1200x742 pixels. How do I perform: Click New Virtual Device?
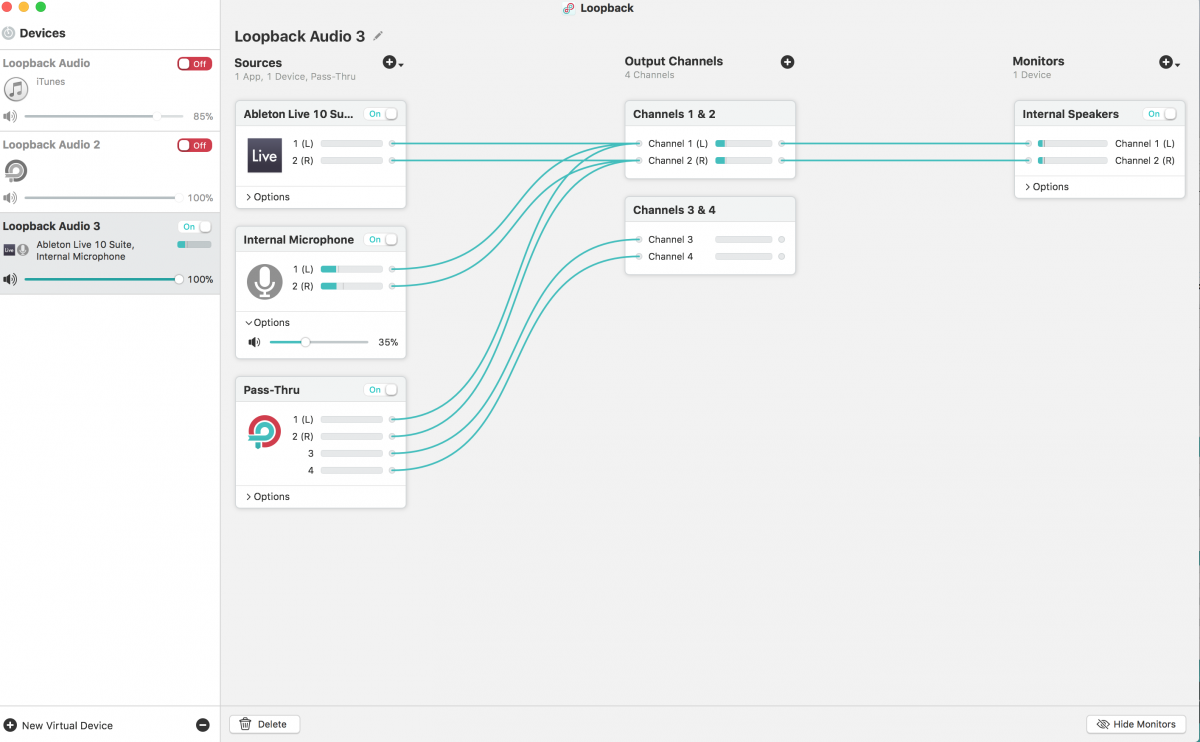pyautogui.click(x=67, y=726)
